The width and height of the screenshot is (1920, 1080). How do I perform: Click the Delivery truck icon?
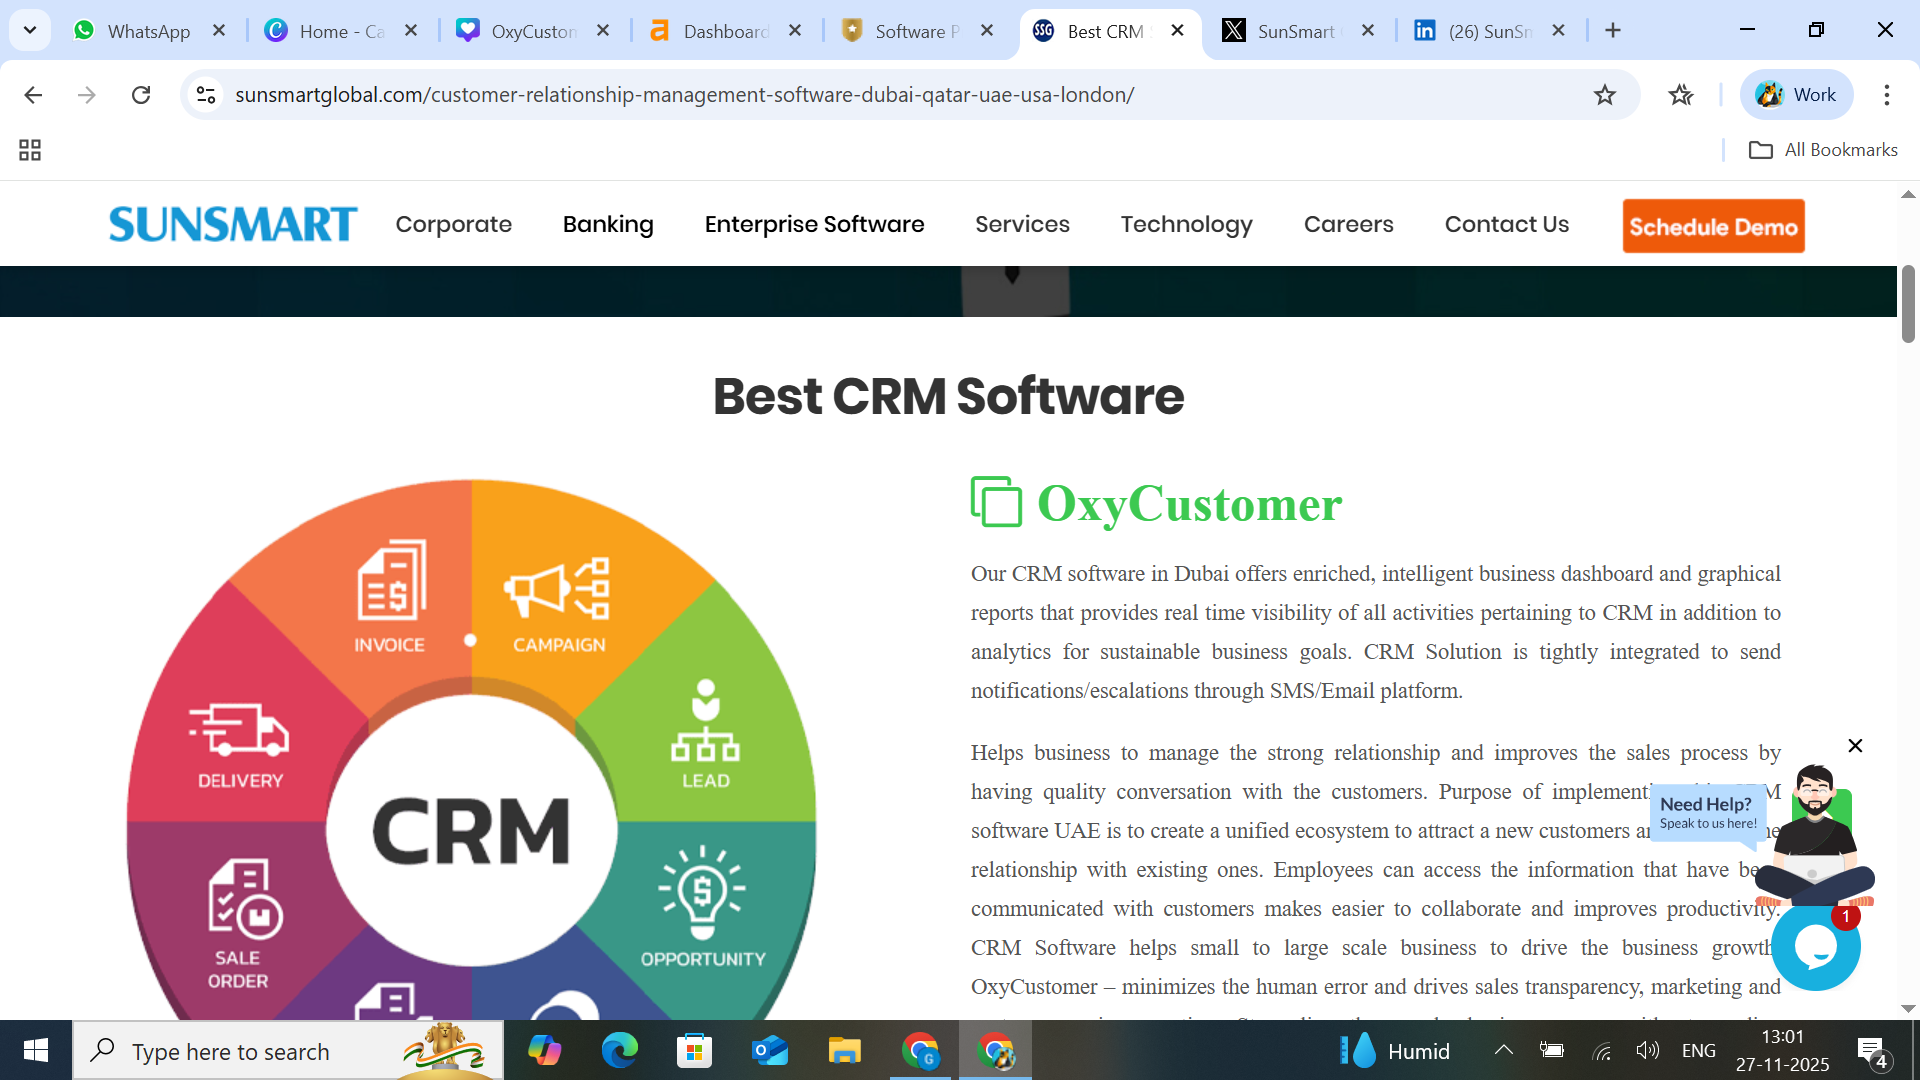click(x=239, y=729)
